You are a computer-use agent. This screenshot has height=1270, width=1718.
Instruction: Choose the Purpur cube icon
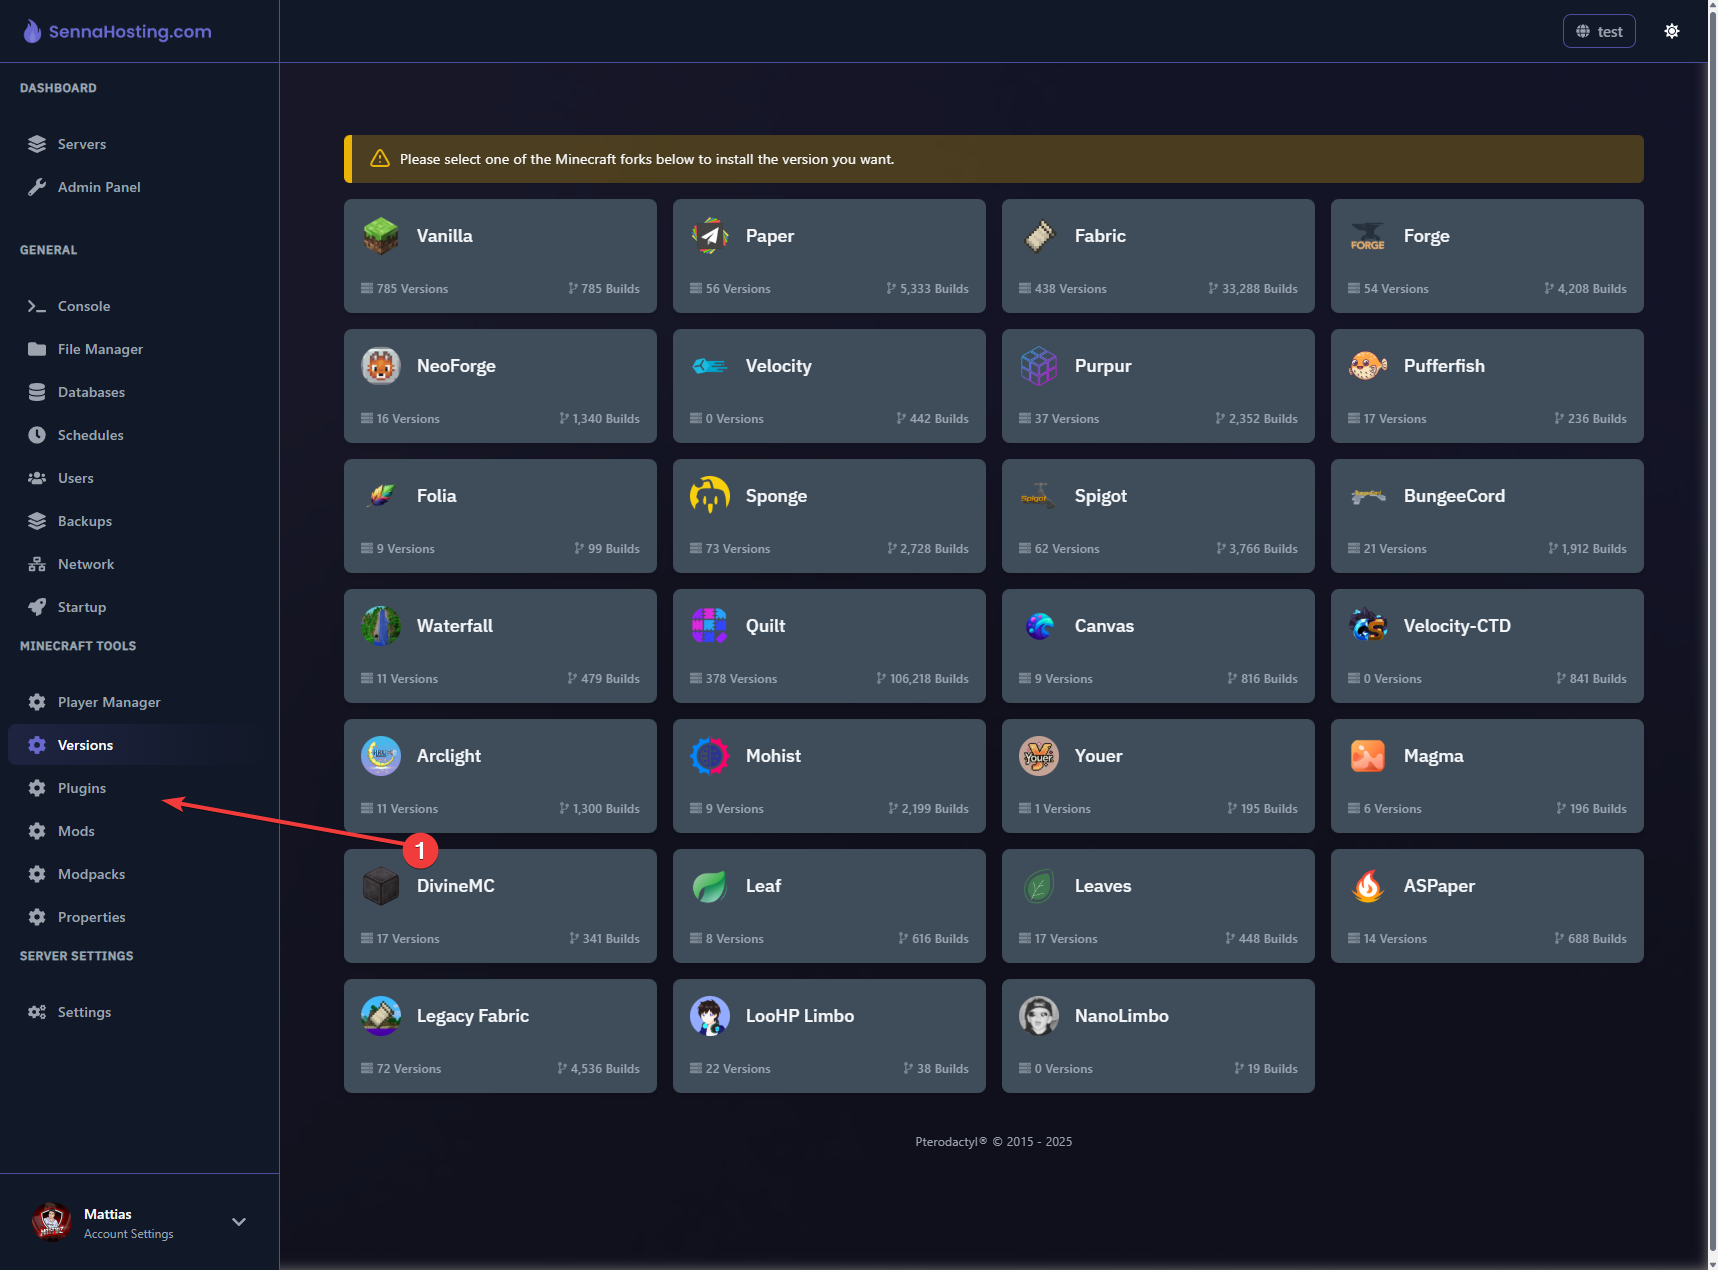[x=1038, y=366]
